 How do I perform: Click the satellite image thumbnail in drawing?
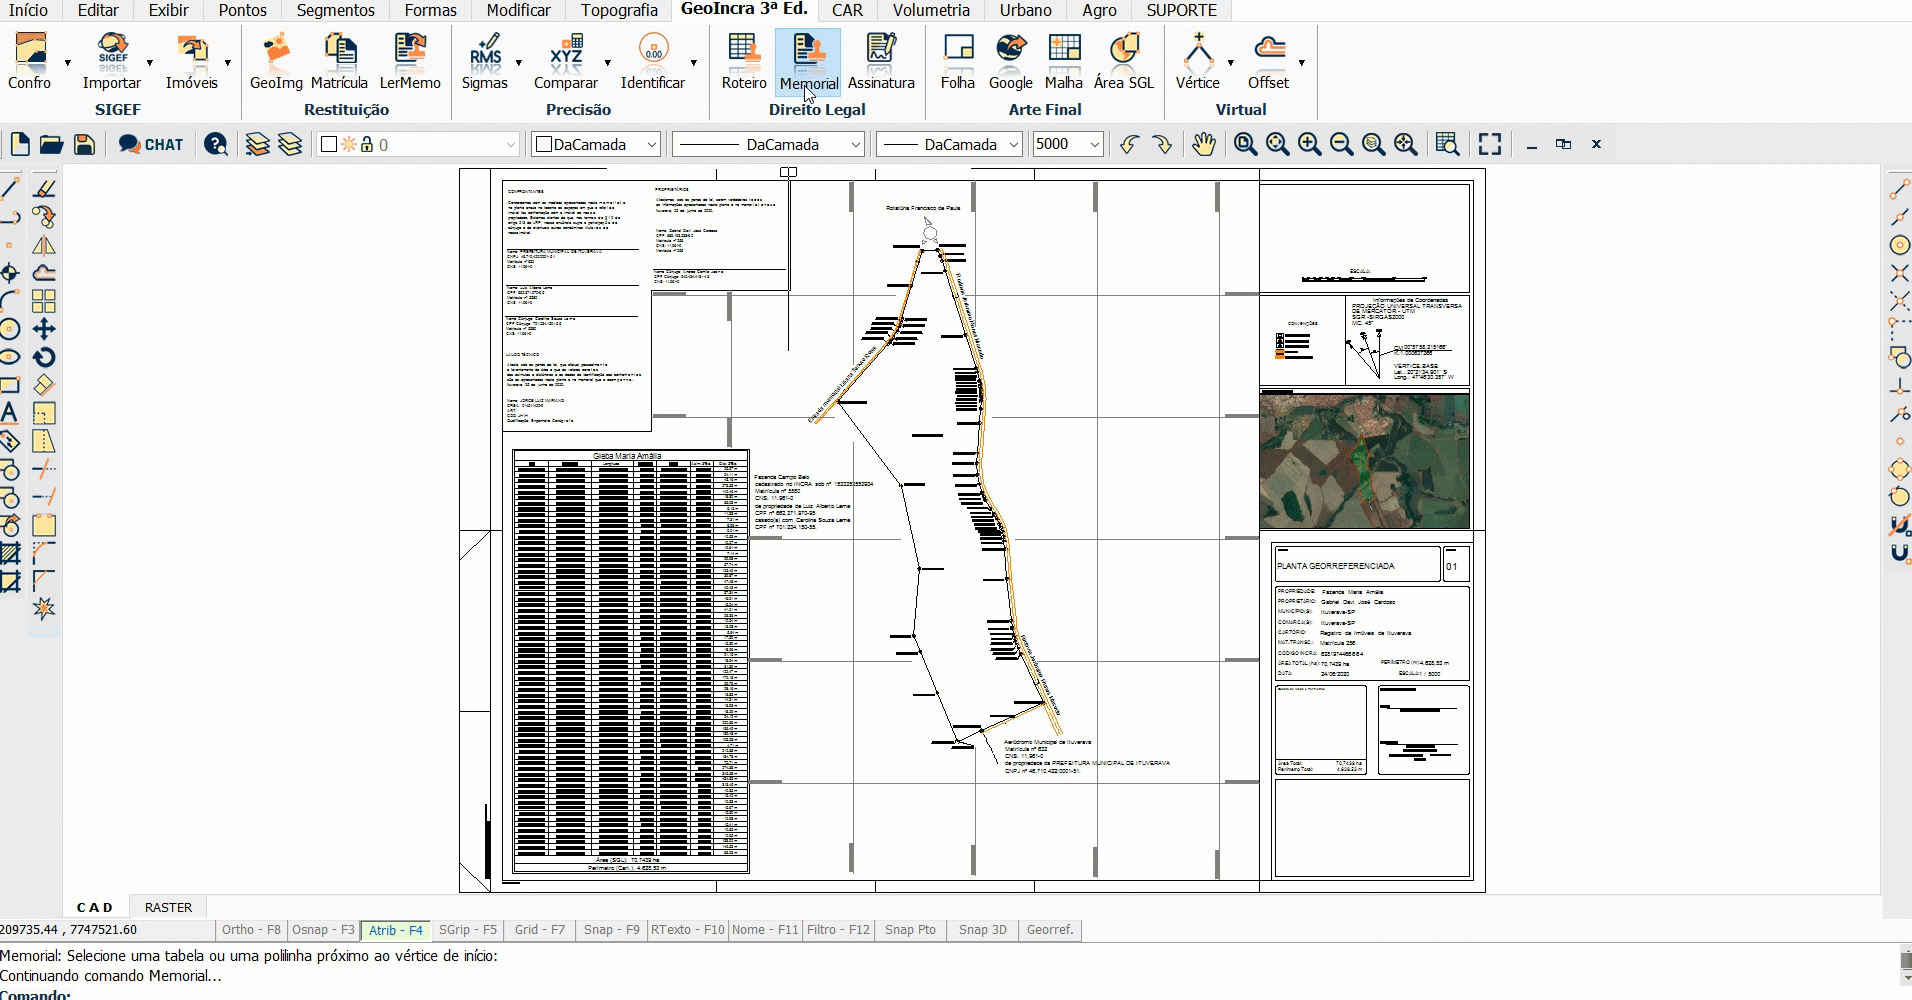point(1364,461)
